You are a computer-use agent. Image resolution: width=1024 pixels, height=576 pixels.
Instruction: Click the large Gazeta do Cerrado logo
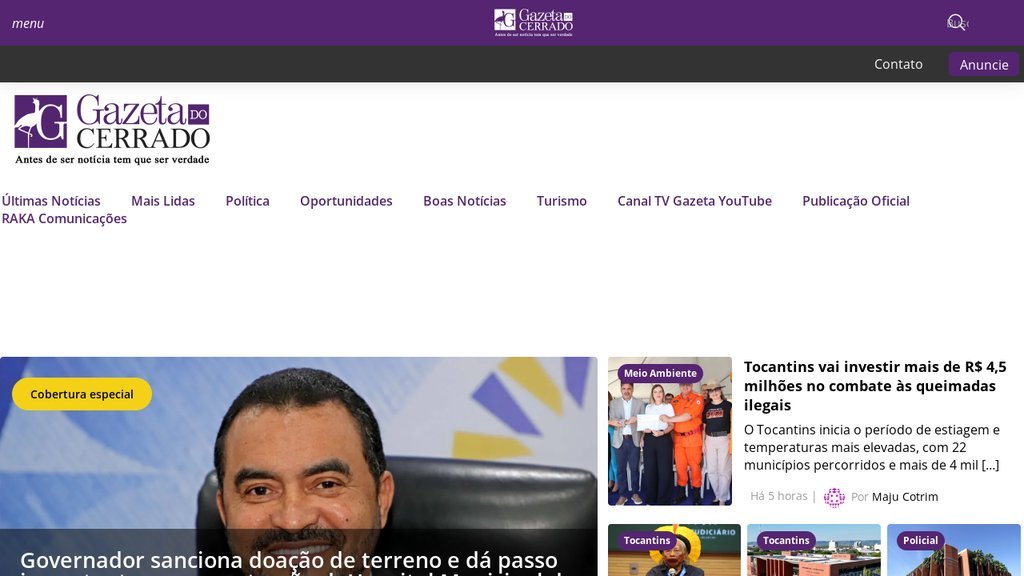pyautogui.click(x=112, y=129)
